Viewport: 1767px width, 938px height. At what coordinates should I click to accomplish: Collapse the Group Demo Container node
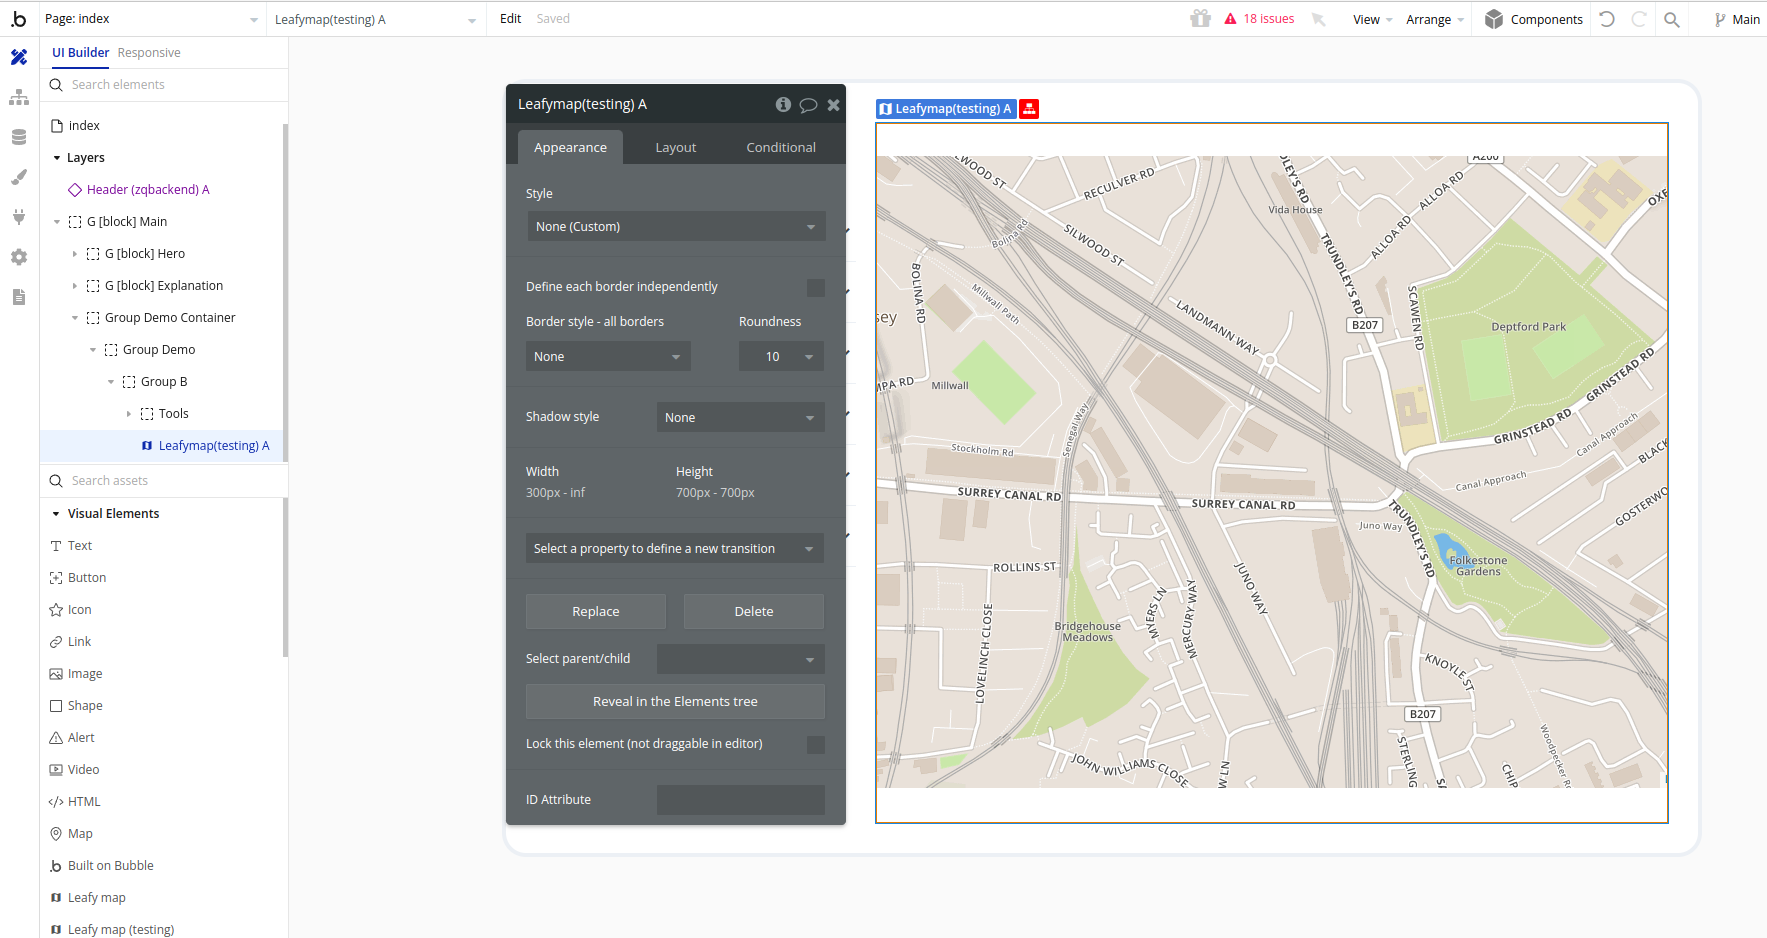pos(75,318)
